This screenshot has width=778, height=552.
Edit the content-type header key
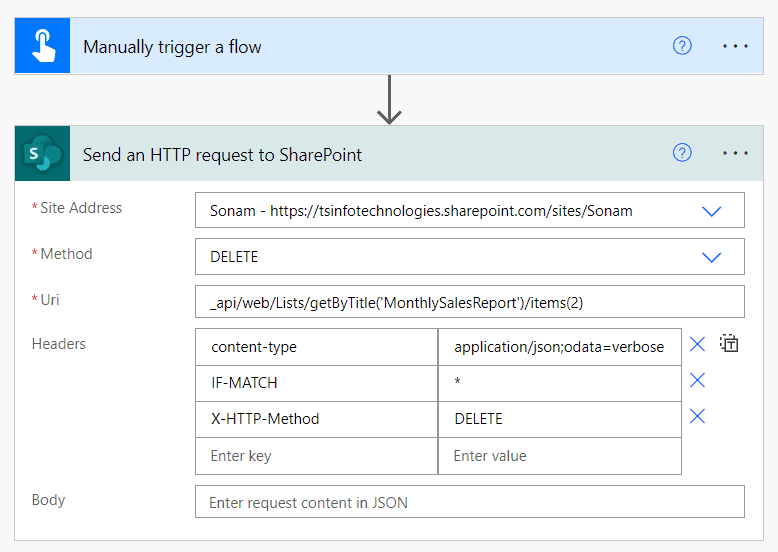(317, 347)
